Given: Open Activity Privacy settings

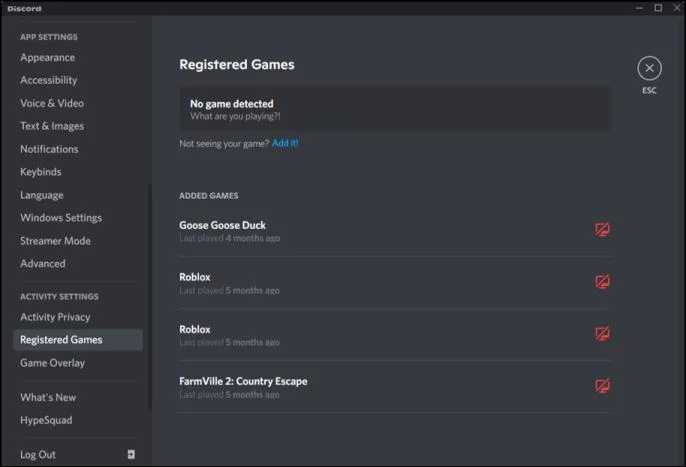Looking at the screenshot, I should (55, 317).
